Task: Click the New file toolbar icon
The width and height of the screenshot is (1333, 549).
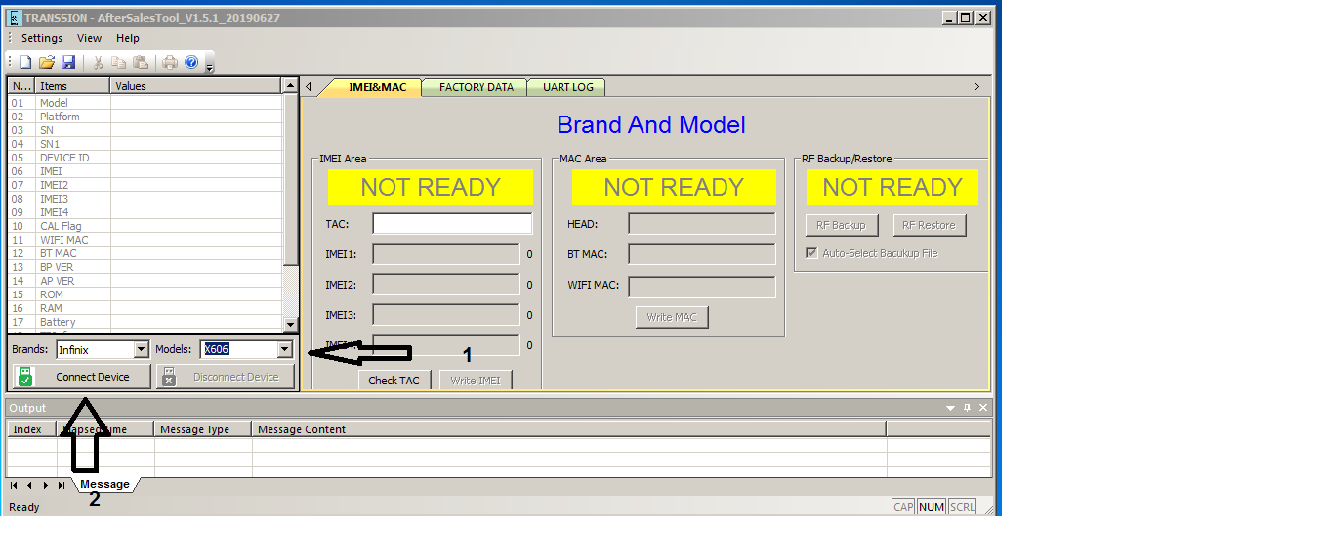Action: (x=26, y=62)
